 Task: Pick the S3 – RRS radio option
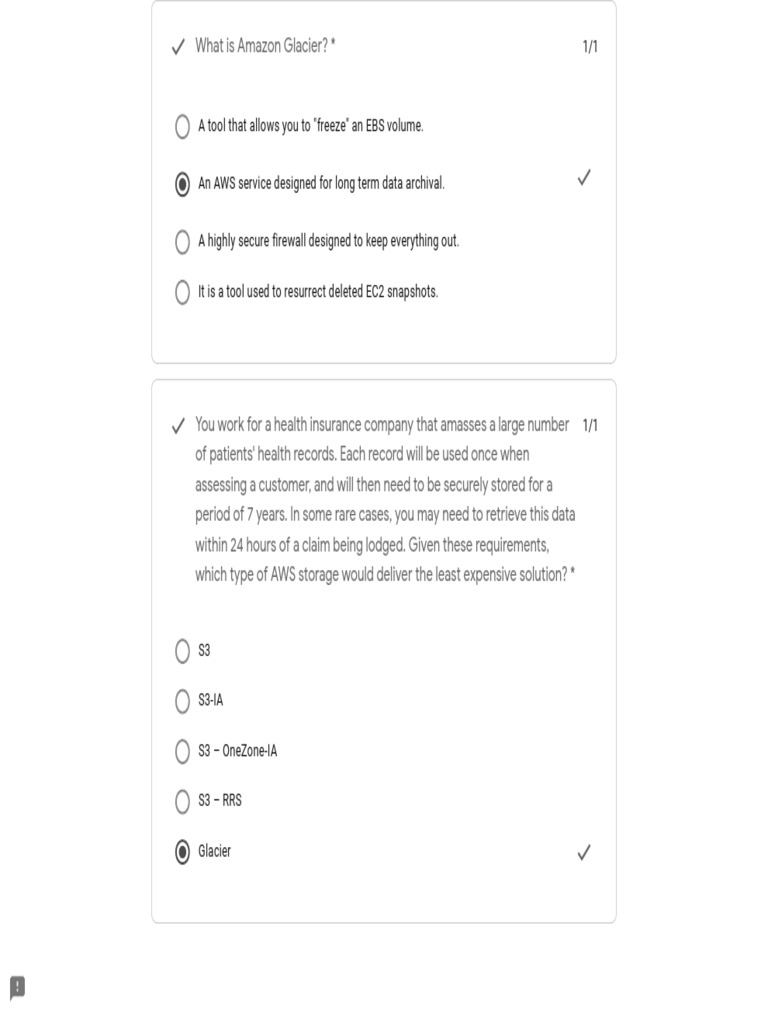pos(182,801)
